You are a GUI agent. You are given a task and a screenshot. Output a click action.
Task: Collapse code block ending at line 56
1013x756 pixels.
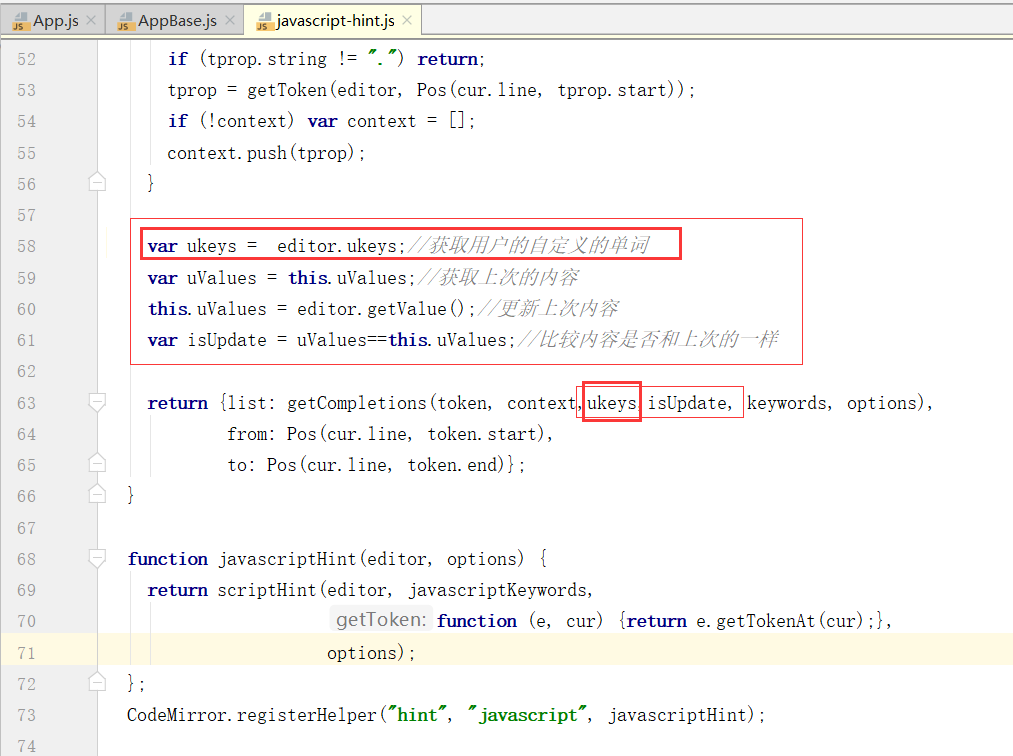point(97,182)
